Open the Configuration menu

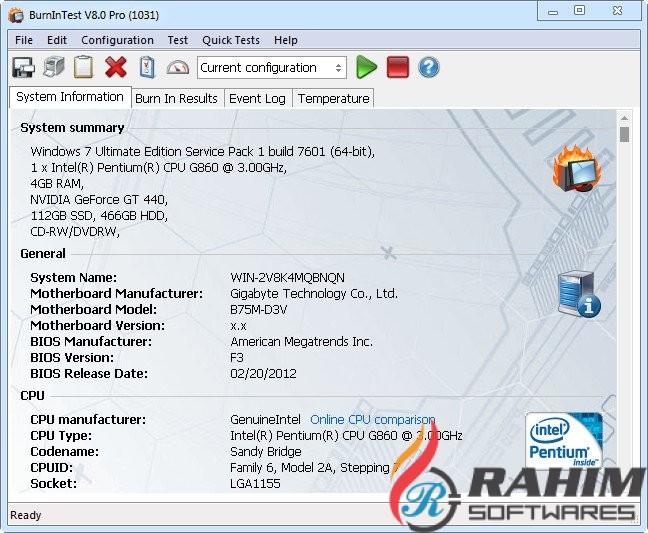(117, 40)
